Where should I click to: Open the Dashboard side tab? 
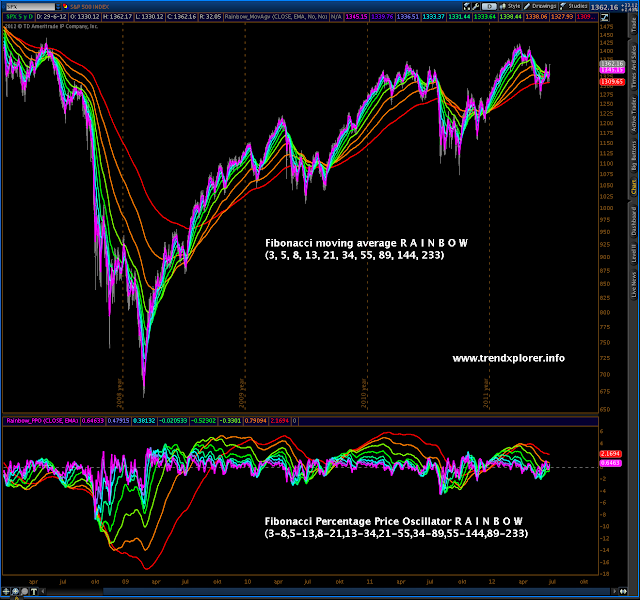(634, 221)
